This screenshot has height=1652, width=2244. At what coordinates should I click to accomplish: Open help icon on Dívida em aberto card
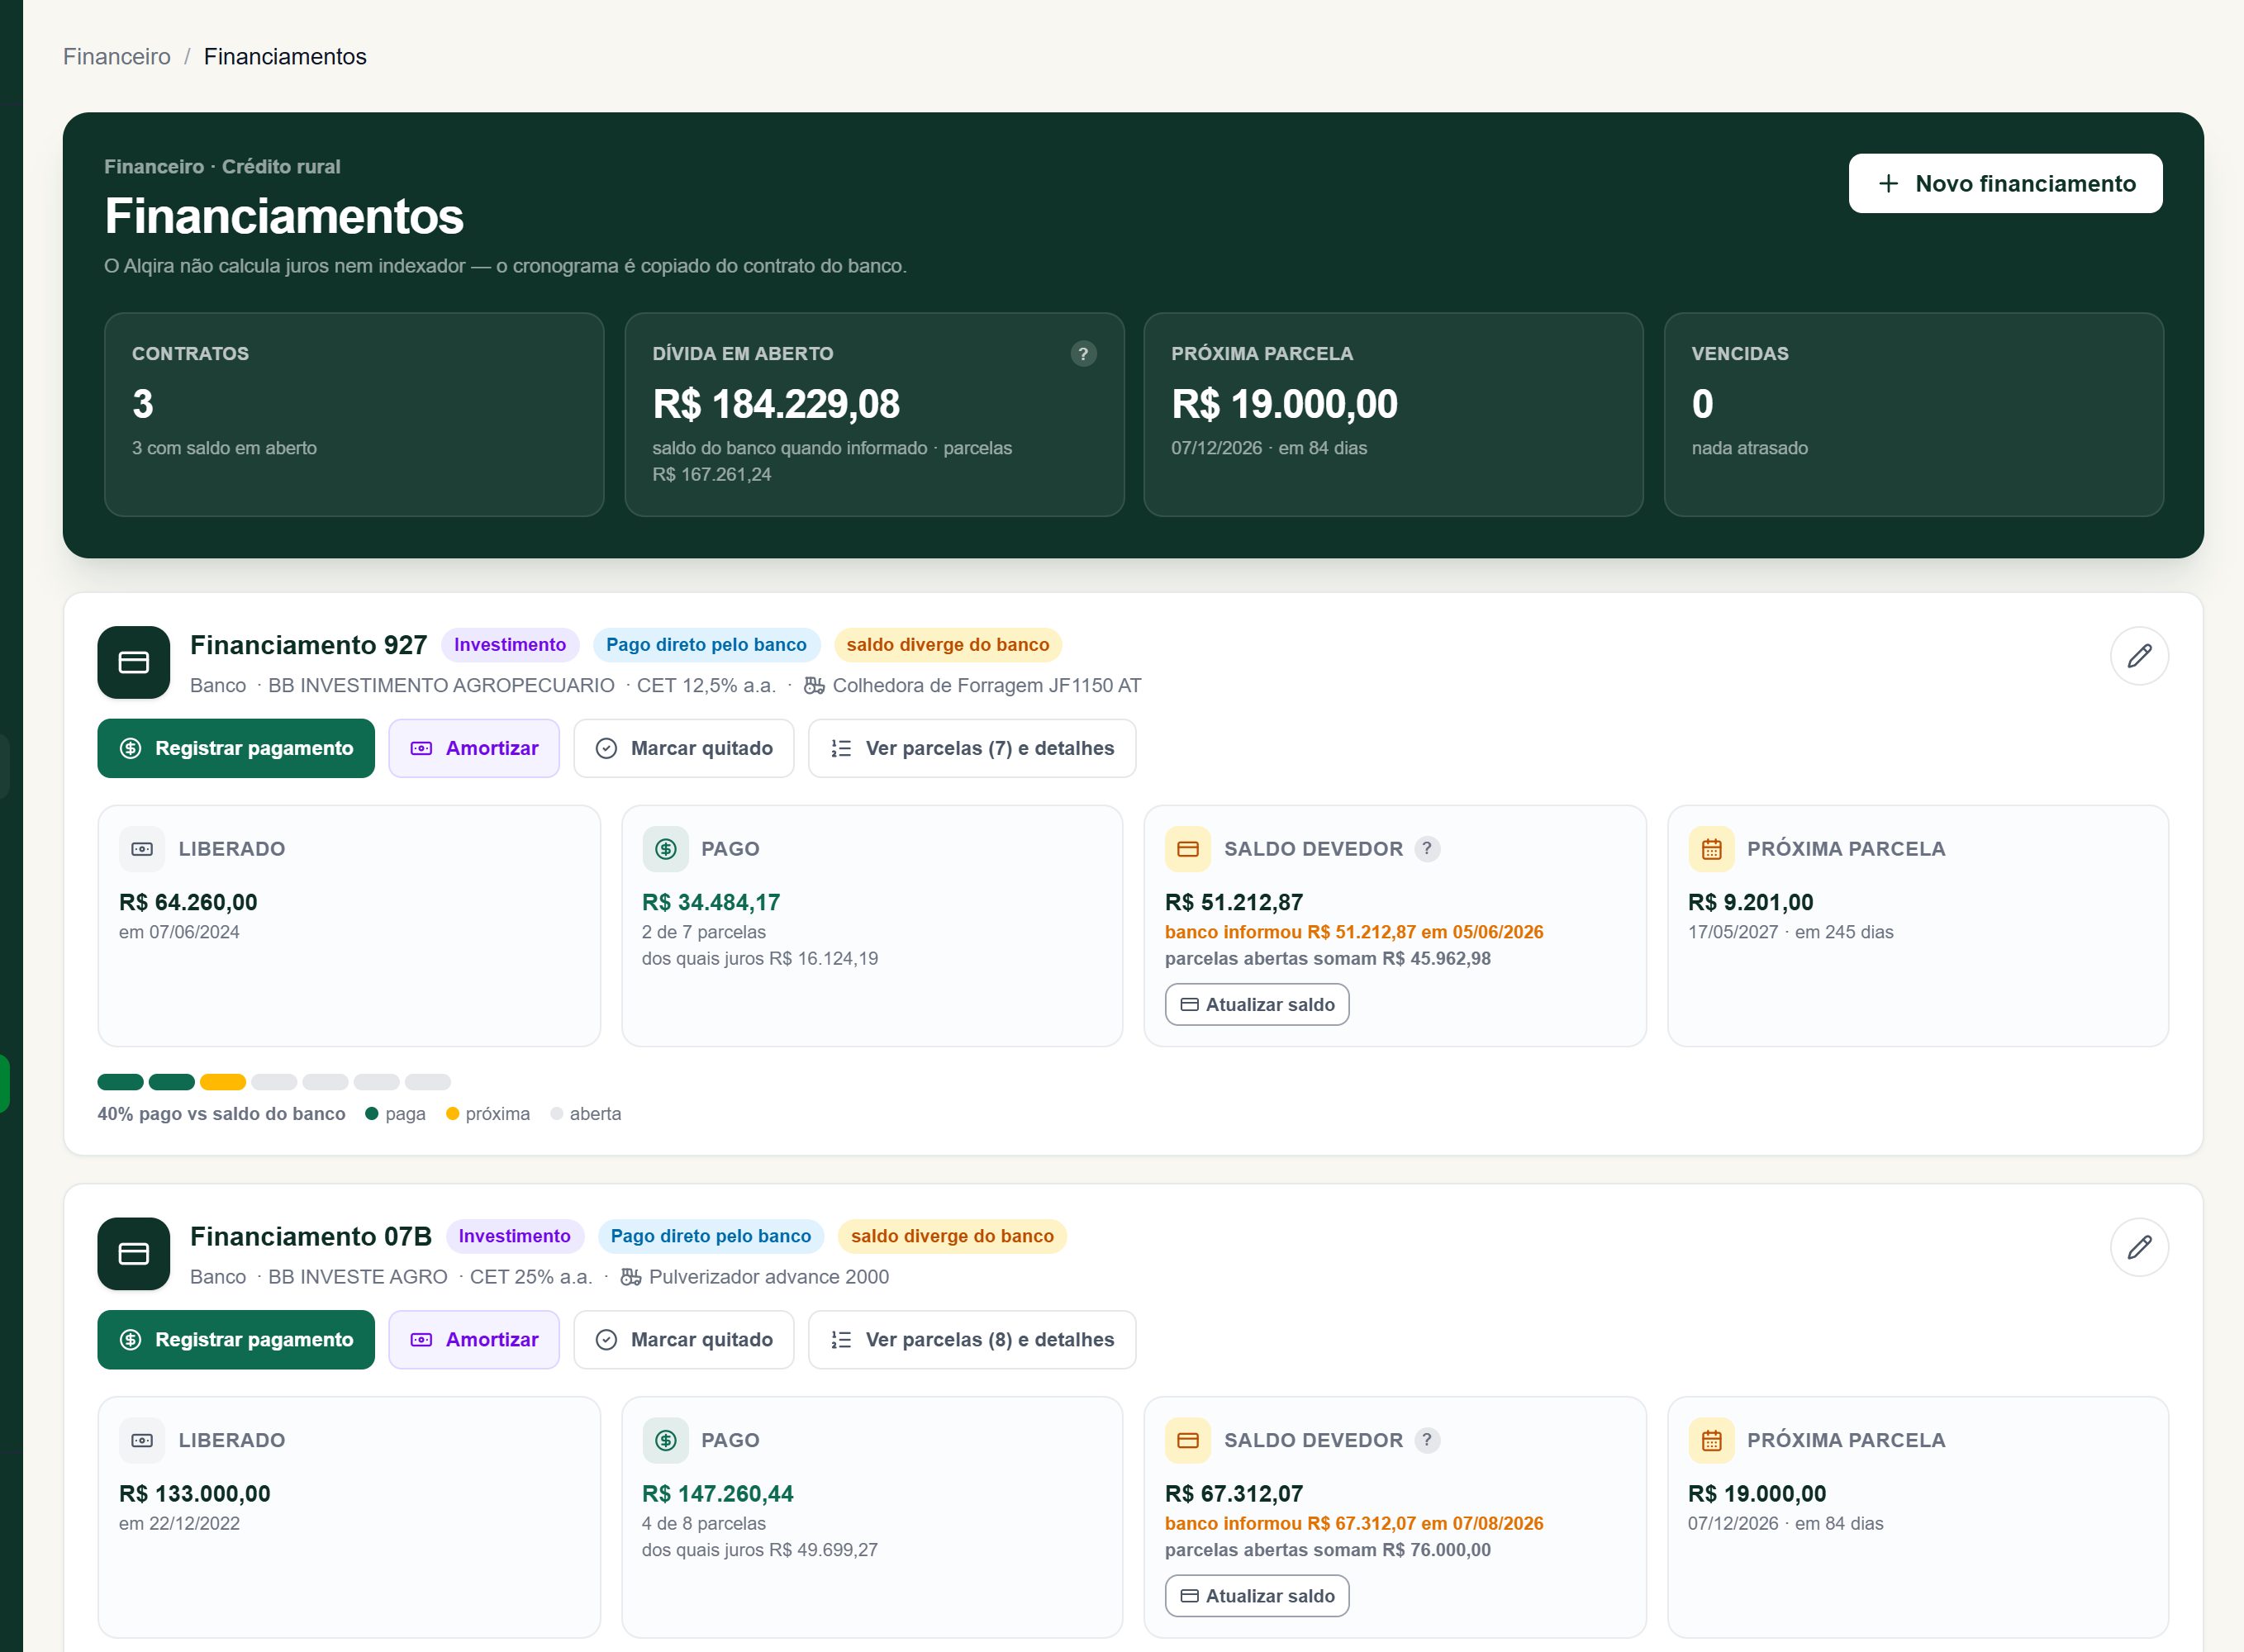(x=1083, y=354)
